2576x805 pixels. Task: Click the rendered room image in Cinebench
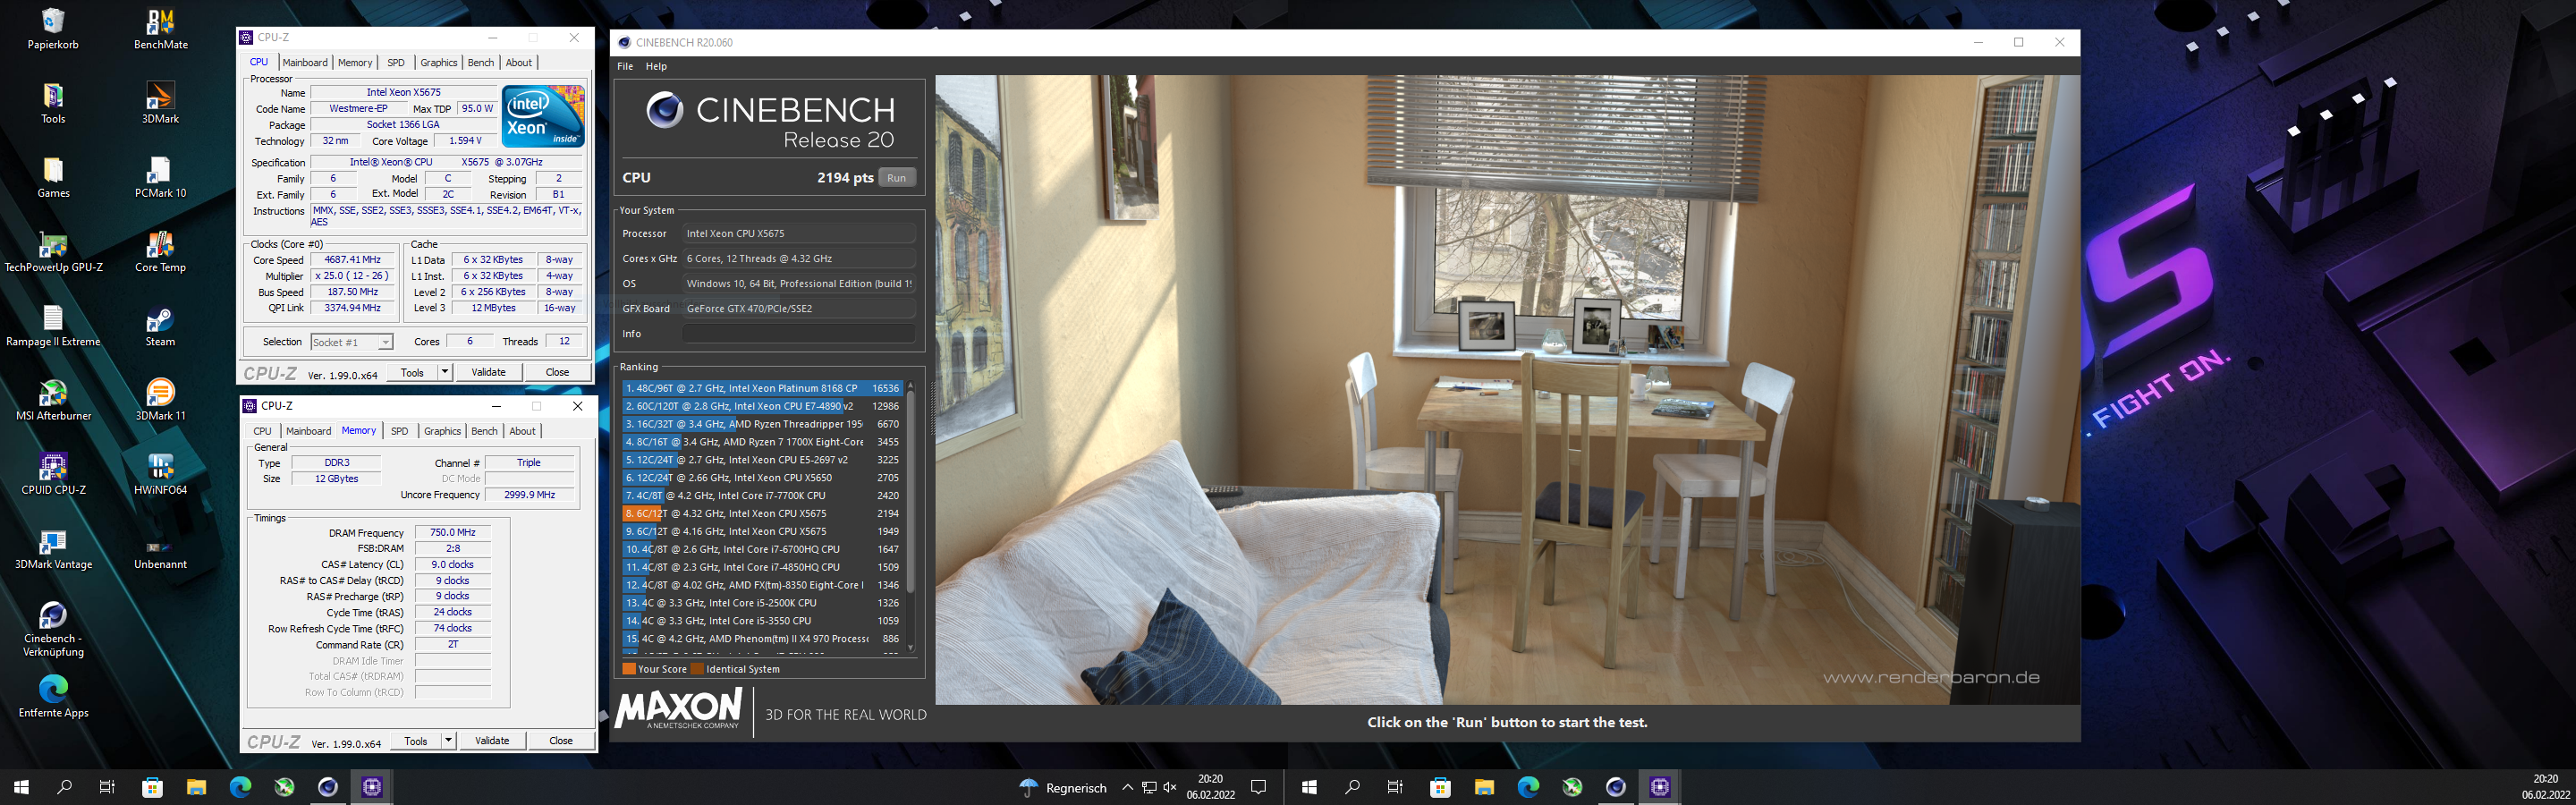[x=1507, y=390]
